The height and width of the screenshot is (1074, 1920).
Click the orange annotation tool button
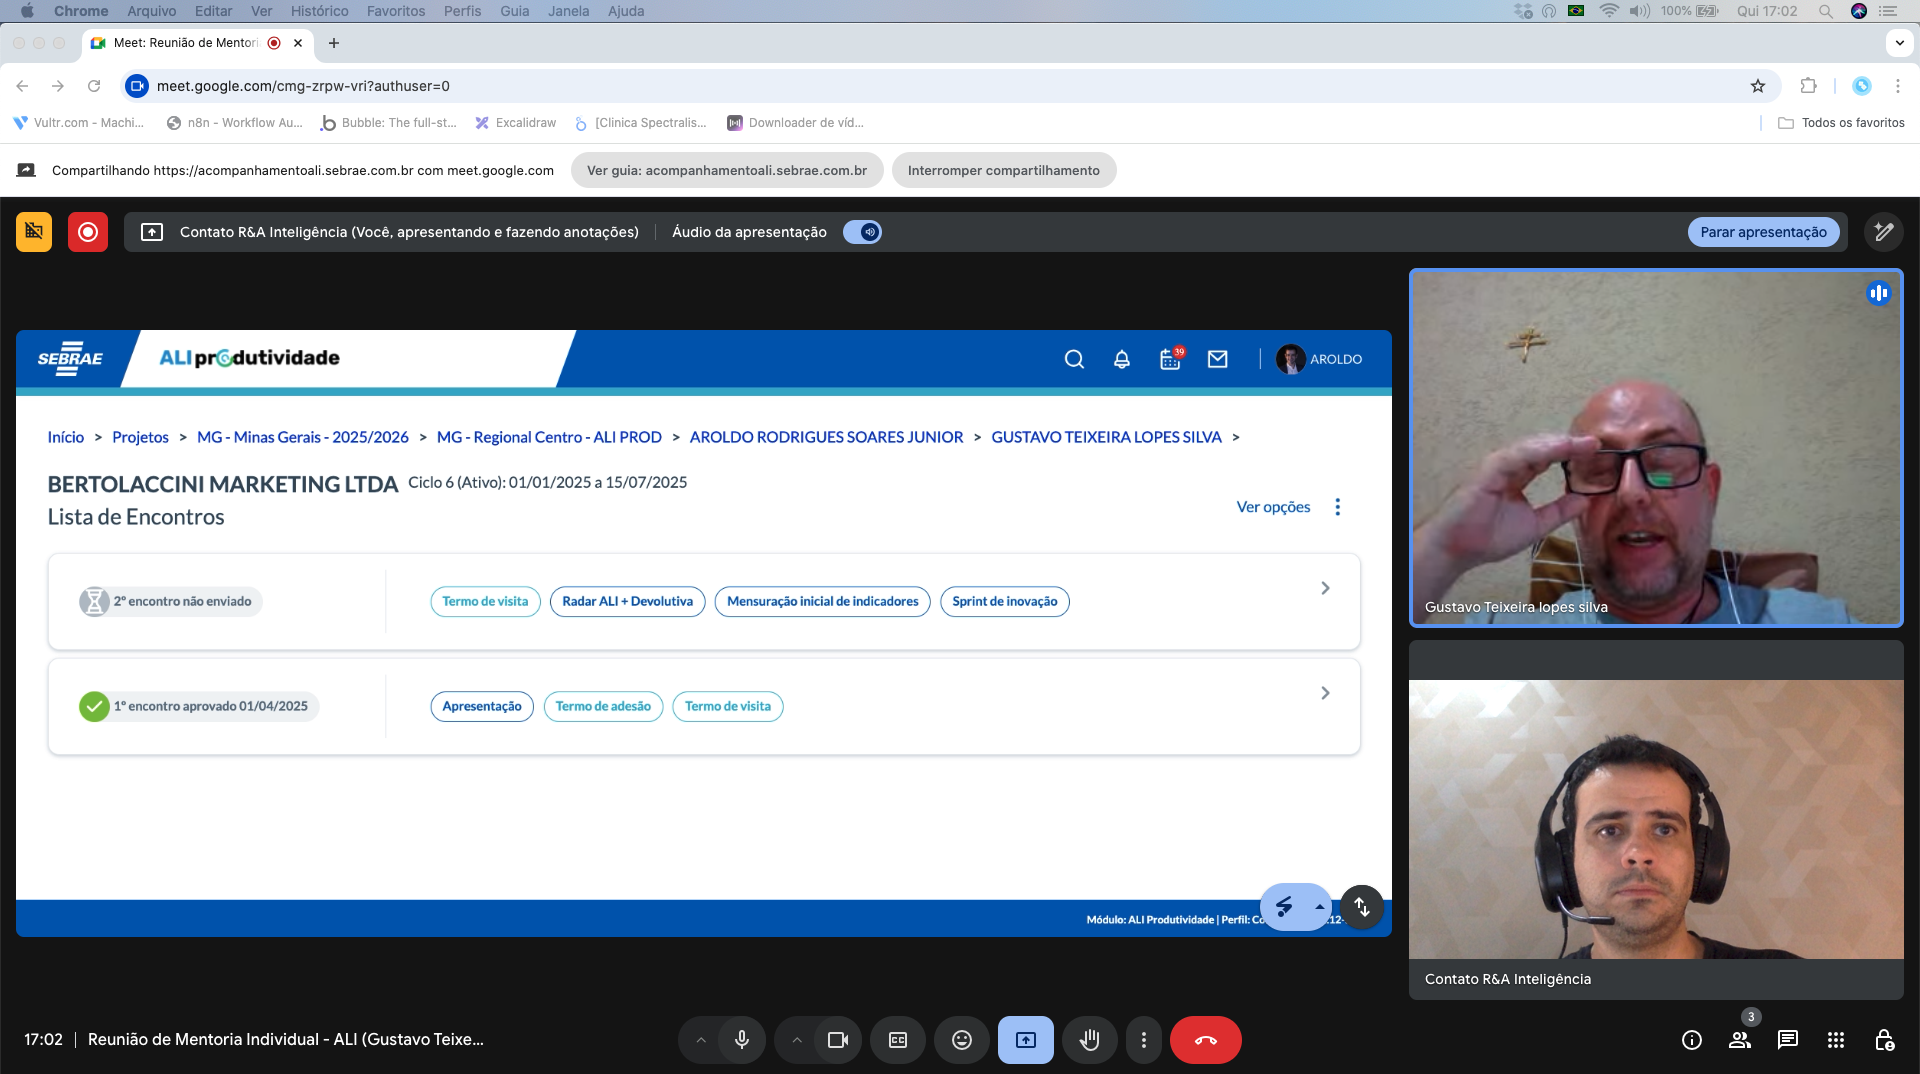(x=34, y=232)
